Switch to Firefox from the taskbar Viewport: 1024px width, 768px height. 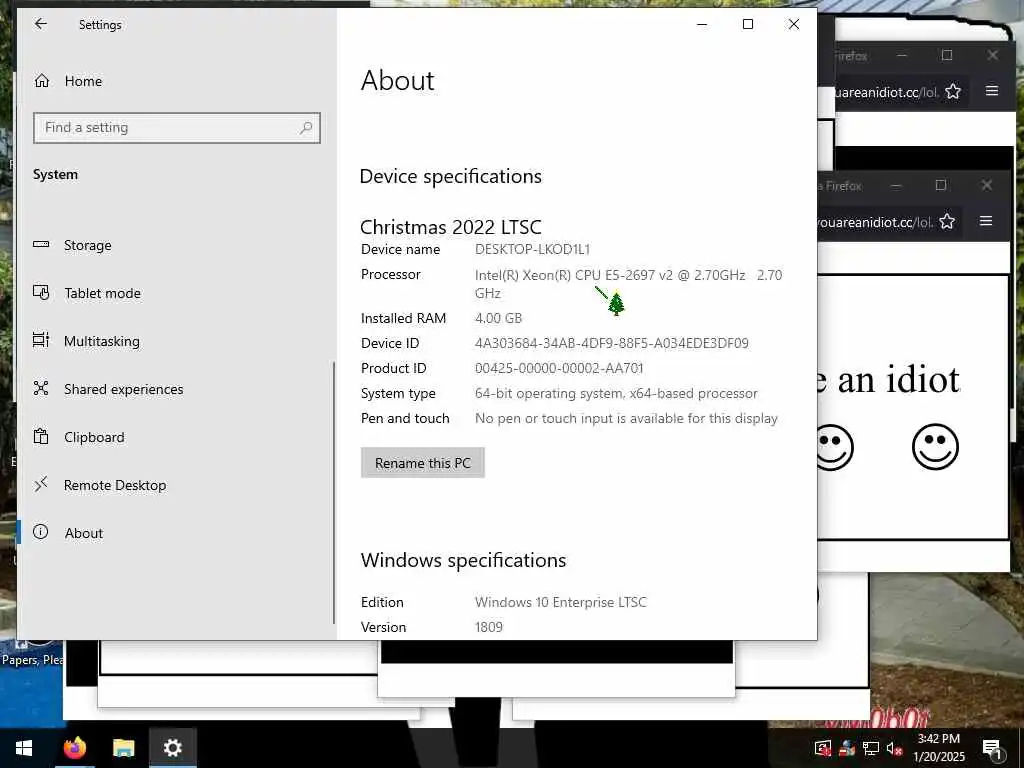pos(74,748)
